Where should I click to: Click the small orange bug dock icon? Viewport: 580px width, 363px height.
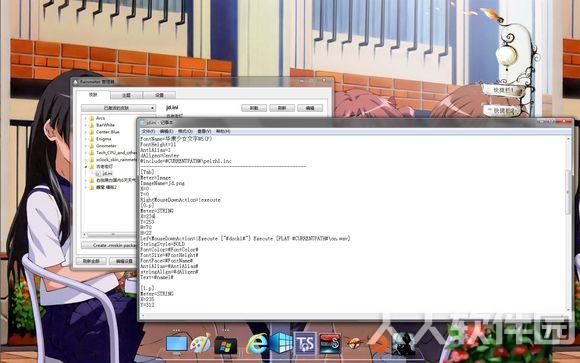[x=354, y=344]
